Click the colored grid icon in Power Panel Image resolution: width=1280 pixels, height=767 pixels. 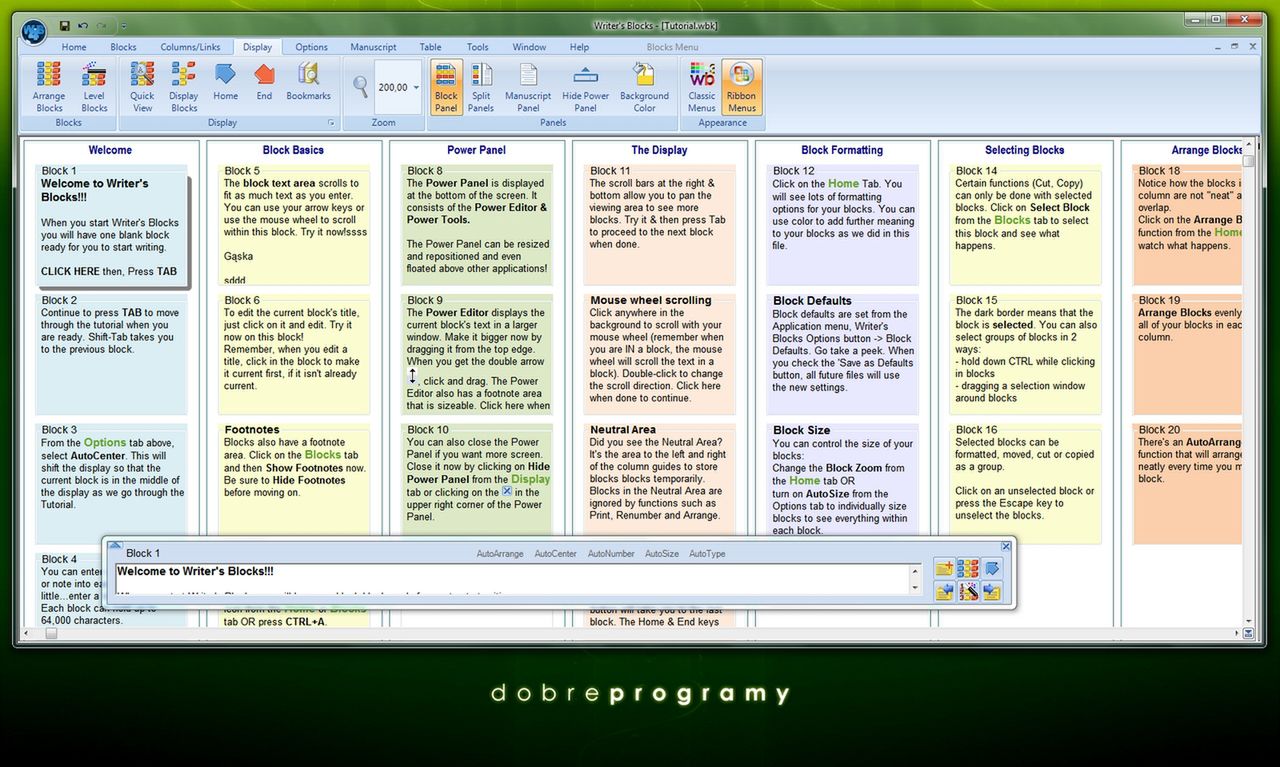[967, 568]
